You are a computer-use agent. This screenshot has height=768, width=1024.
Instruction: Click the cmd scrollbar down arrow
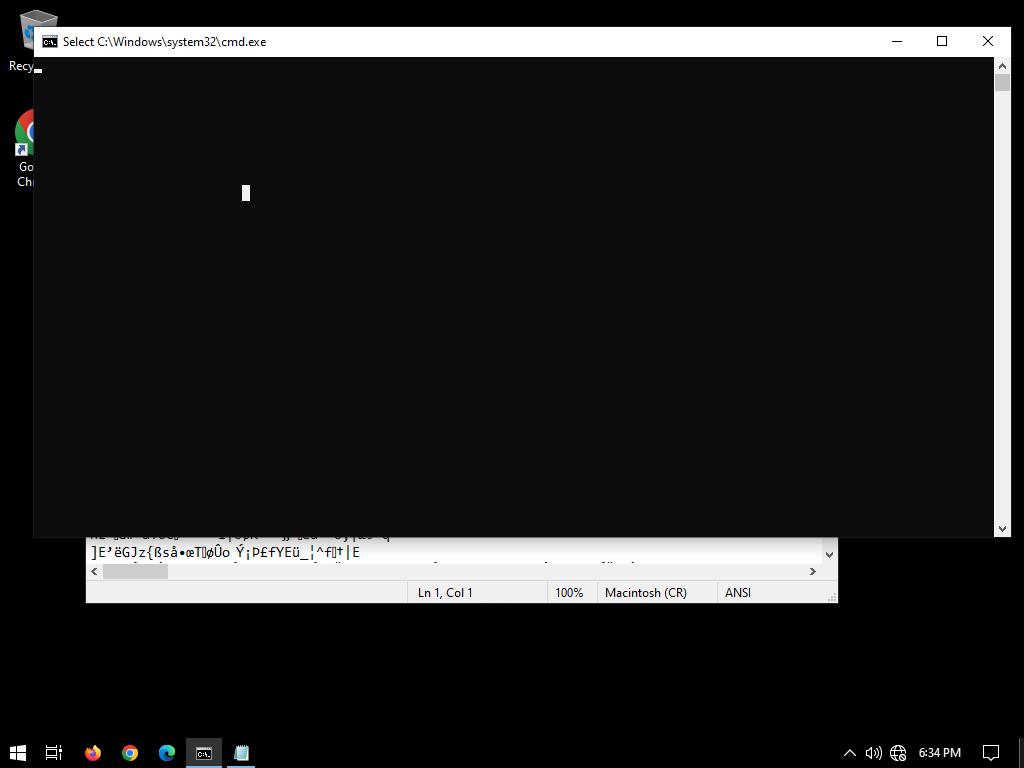[x=1002, y=528]
